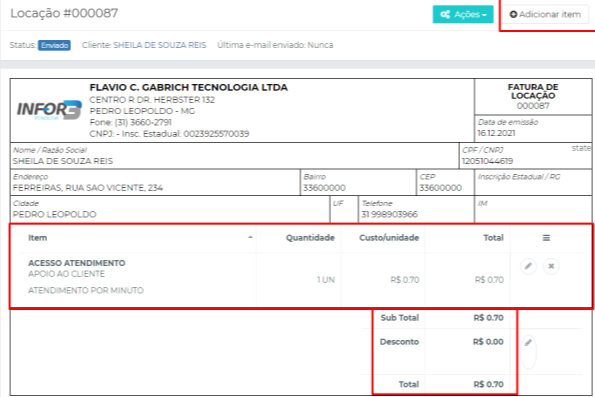This screenshot has height=397, width=595.
Task: Click the Custo/unidade column header
Action: coord(389,238)
